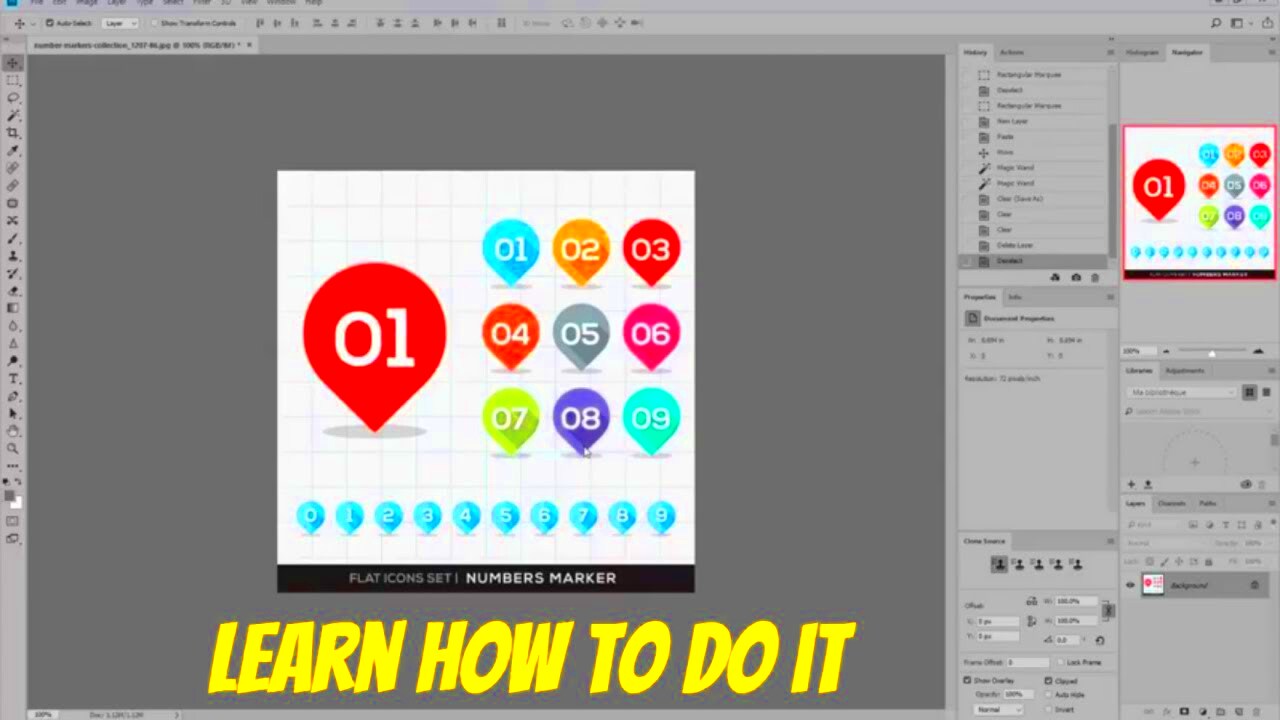Select first clone source stamp
The width and height of the screenshot is (1280, 720).
click(999, 565)
